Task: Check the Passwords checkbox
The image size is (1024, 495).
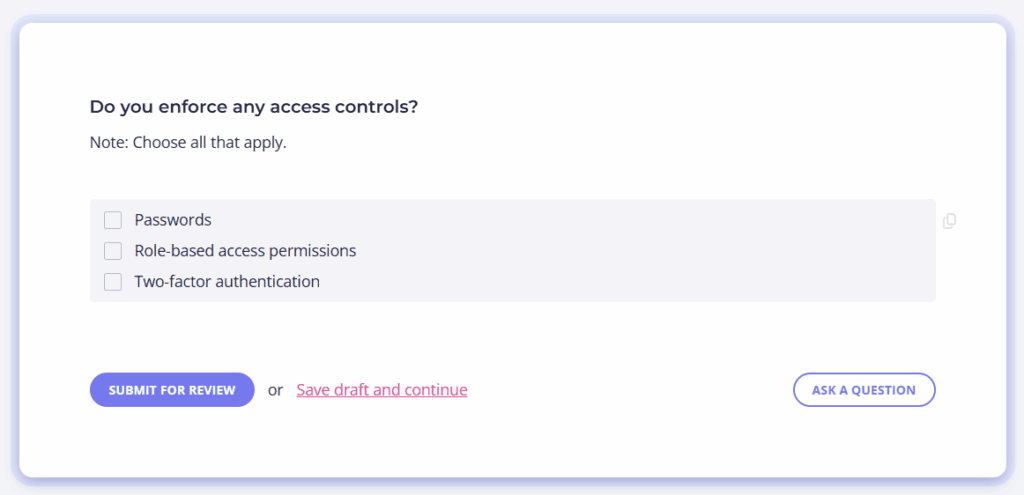Action: point(113,220)
